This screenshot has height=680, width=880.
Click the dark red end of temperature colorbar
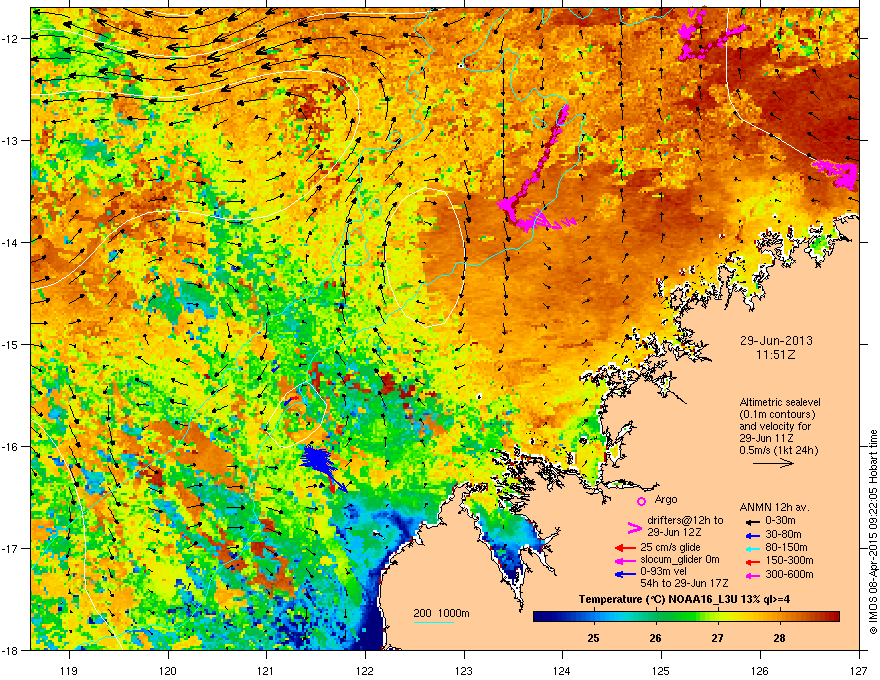[835, 617]
